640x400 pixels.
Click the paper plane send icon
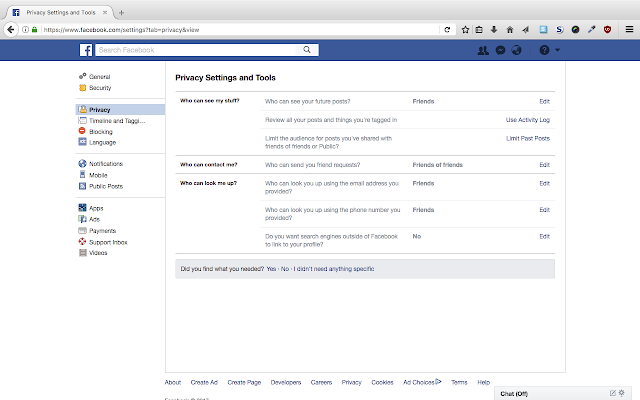(526, 29)
